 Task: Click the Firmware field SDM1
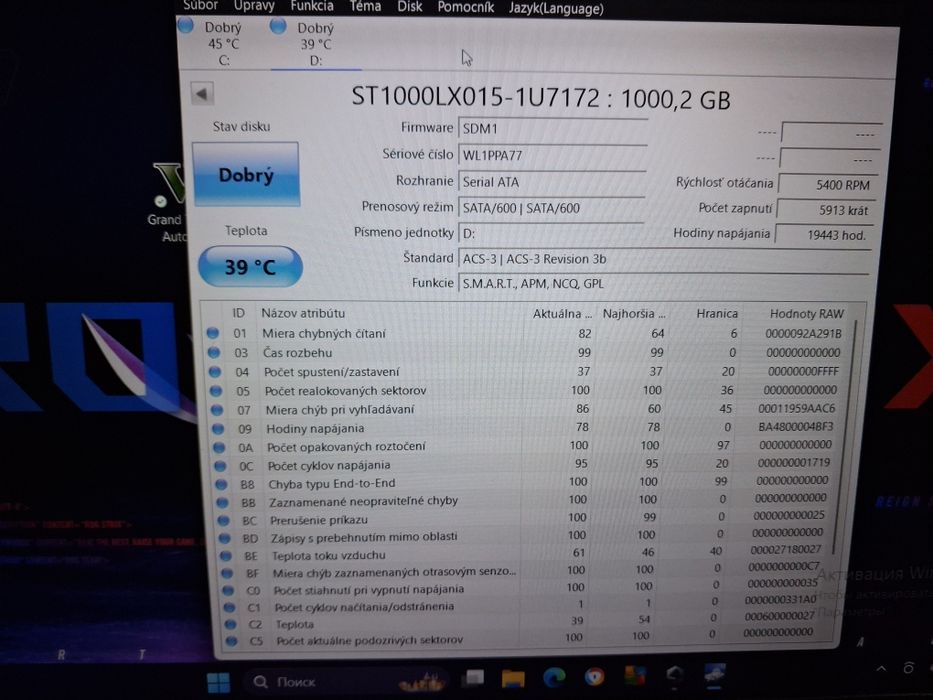(552, 129)
